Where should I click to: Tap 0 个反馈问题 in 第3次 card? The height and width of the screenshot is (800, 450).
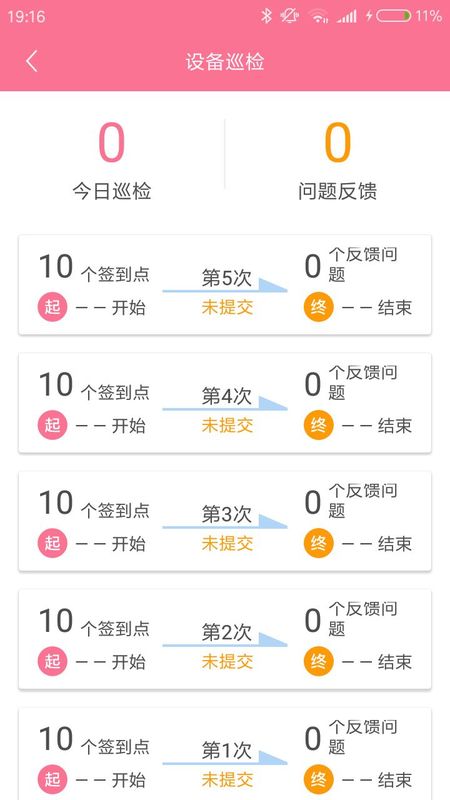coord(351,502)
